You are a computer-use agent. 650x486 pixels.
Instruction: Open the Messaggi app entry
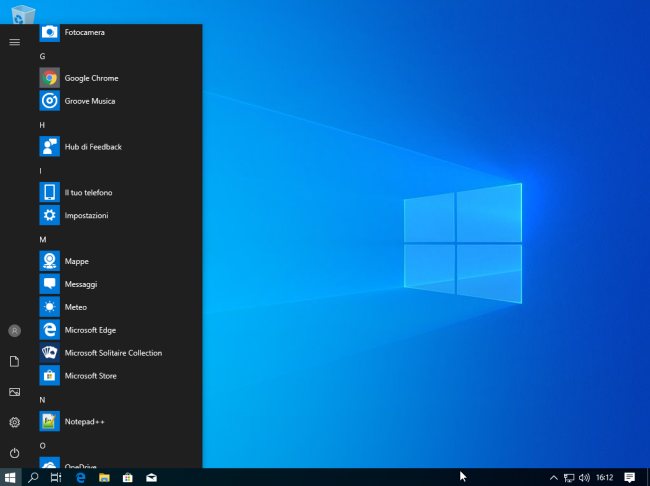[x=80, y=284]
